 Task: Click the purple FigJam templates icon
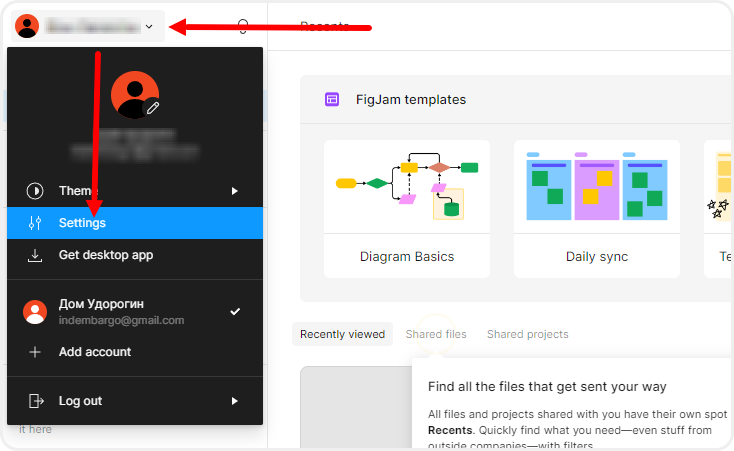[x=332, y=100]
